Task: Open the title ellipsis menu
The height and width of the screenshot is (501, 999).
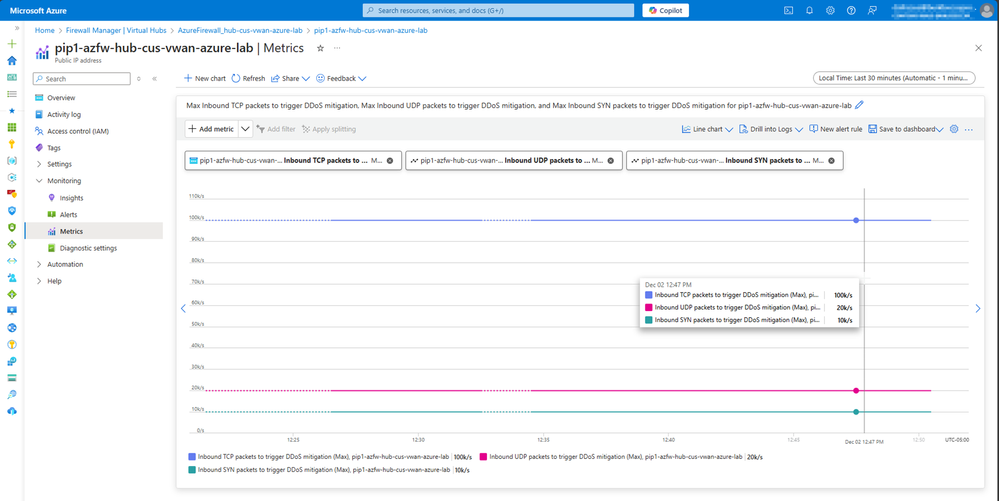Action: [337, 48]
